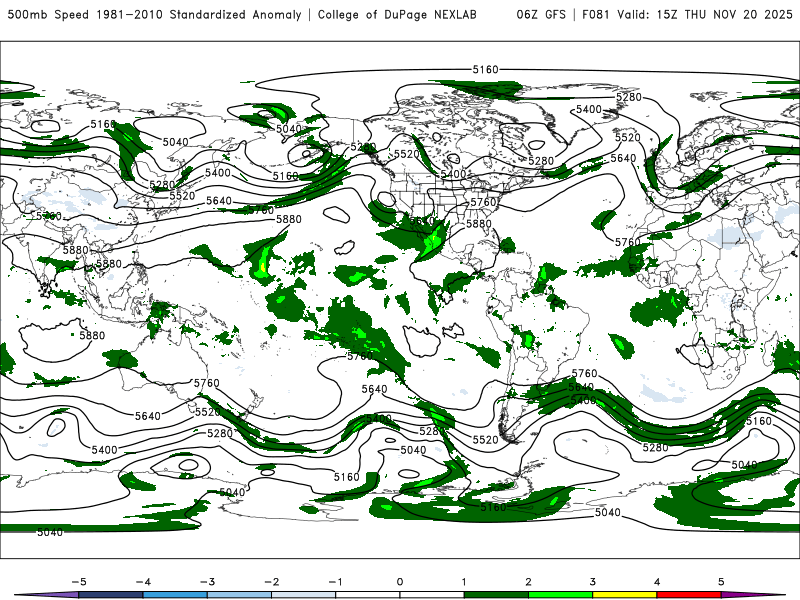Click the '500mb Speed 1981-2010 Standardized Anomaly' title
800x600 pixels.
click(x=155, y=14)
